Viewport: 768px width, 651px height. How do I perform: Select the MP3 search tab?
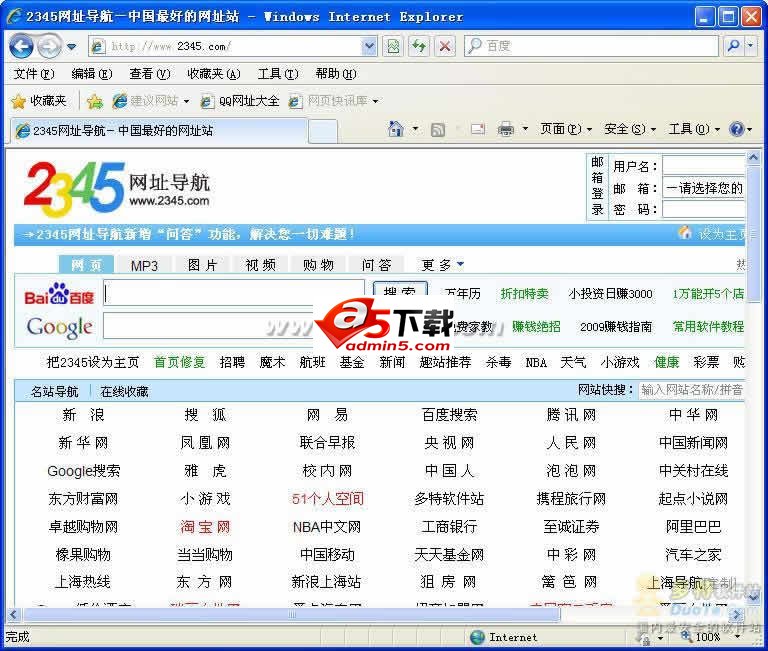[x=144, y=265]
